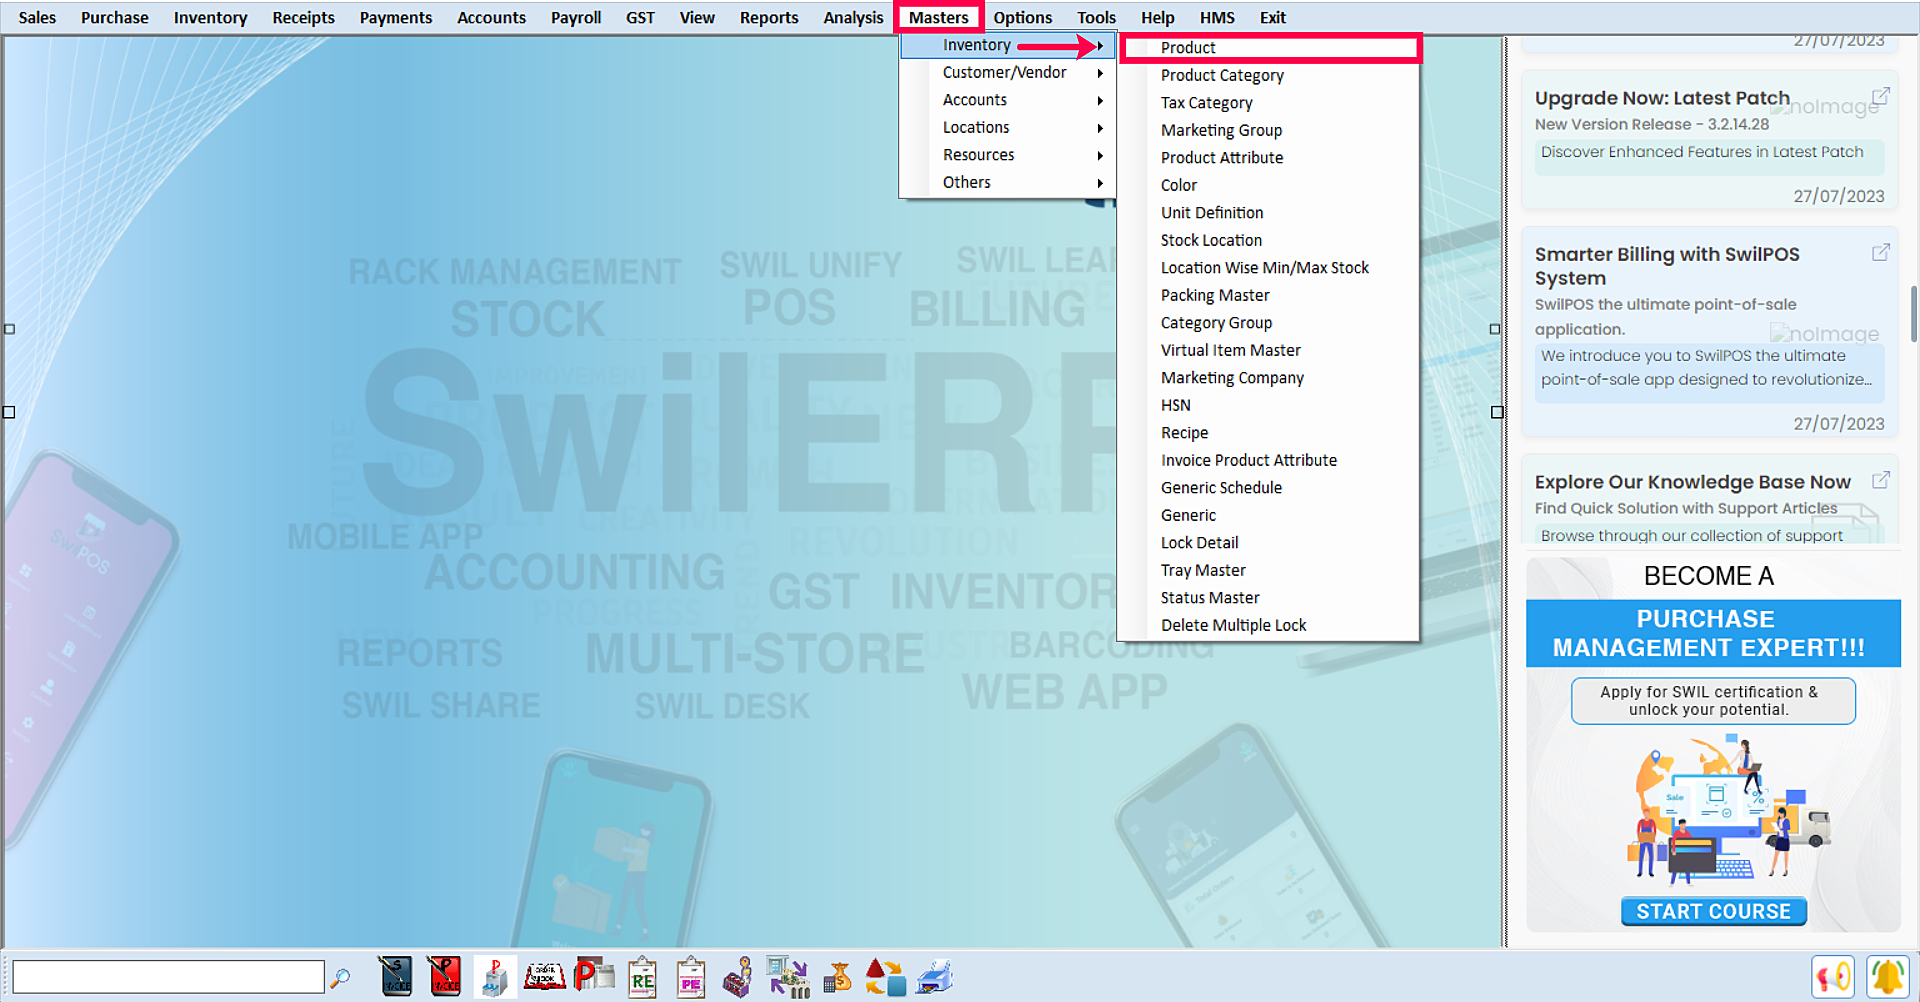This screenshot has width=1920, height=1002.
Task: Open the purchase printer icon
Action: click(594, 977)
